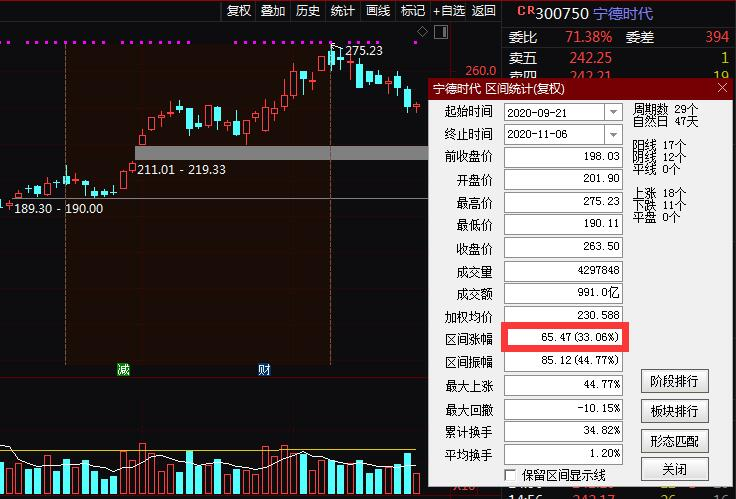Click the green 减 marker on chart
The height and width of the screenshot is (499, 736).
(x=123, y=369)
